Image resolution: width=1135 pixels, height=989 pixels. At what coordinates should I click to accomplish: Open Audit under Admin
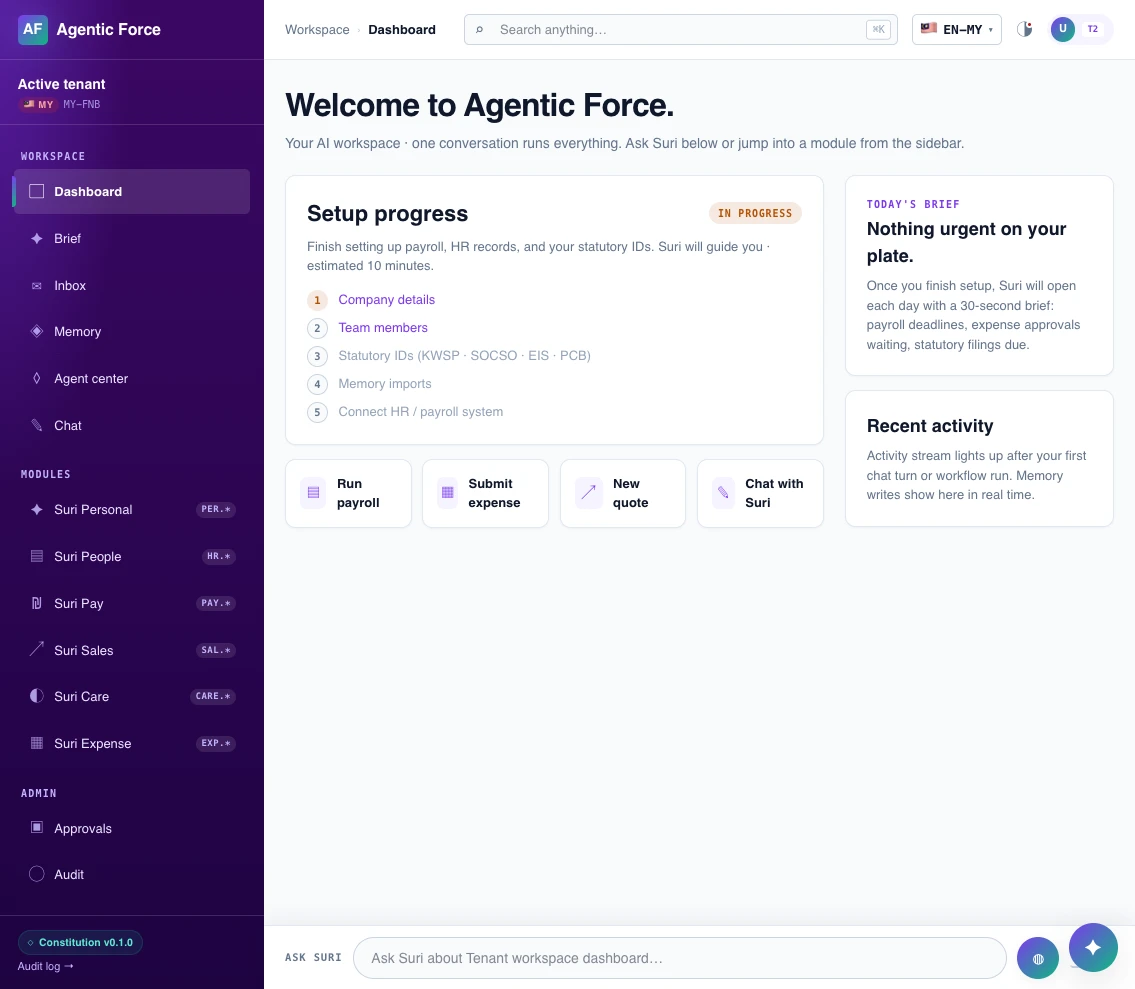tap(132, 875)
